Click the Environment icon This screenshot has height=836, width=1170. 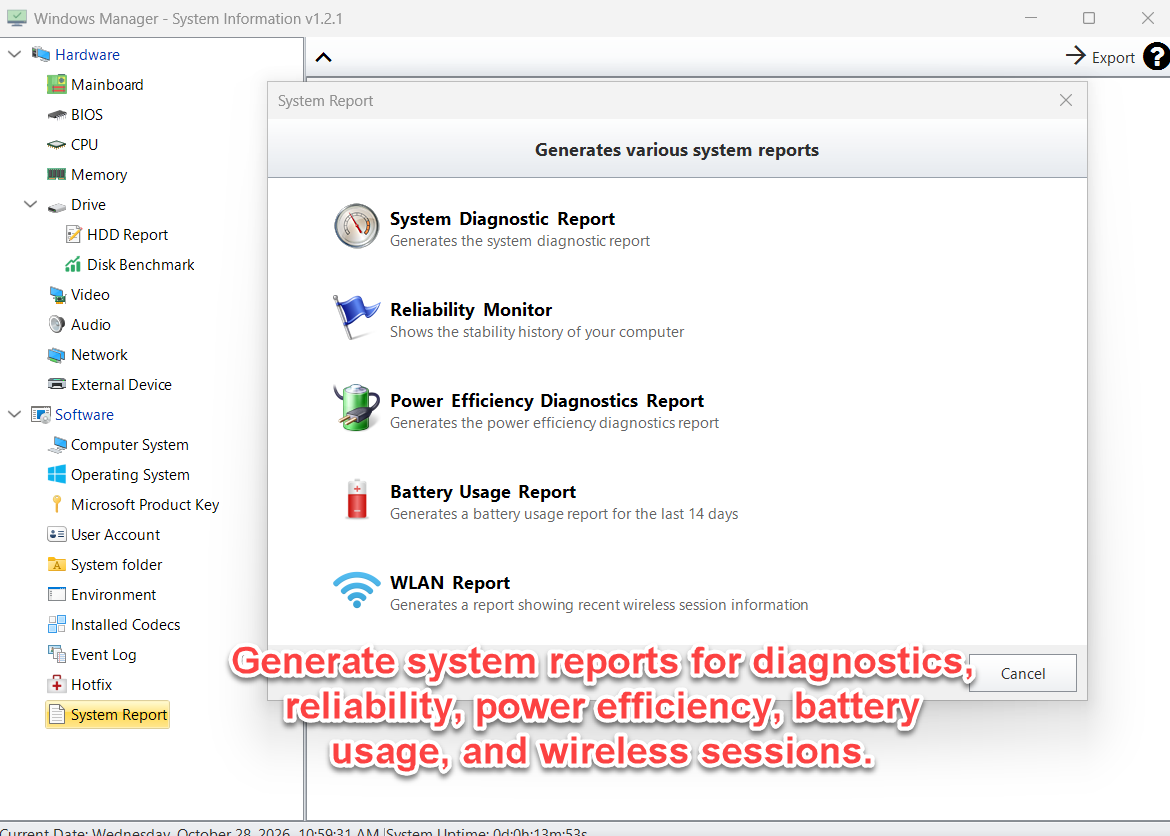pyautogui.click(x=57, y=595)
